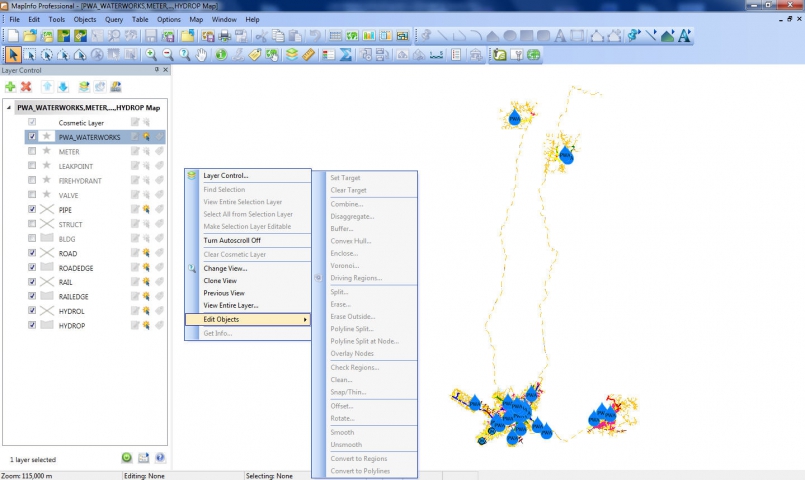This screenshot has height=480, width=805.
Task: Select the Marquee Select tool
Action: 30,54
